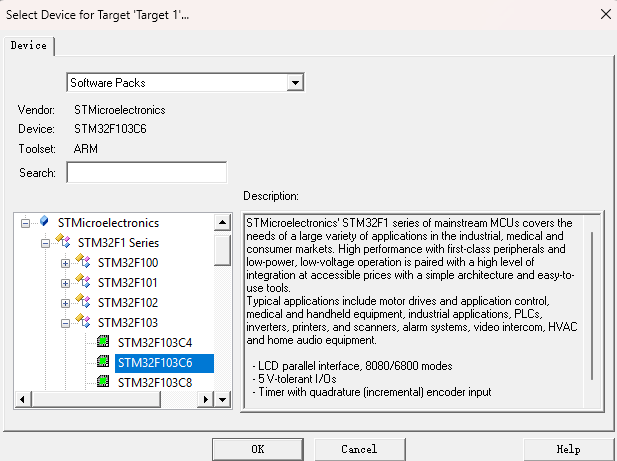Open Help for device selection
The width and height of the screenshot is (617, 461).
click(568, 449)
